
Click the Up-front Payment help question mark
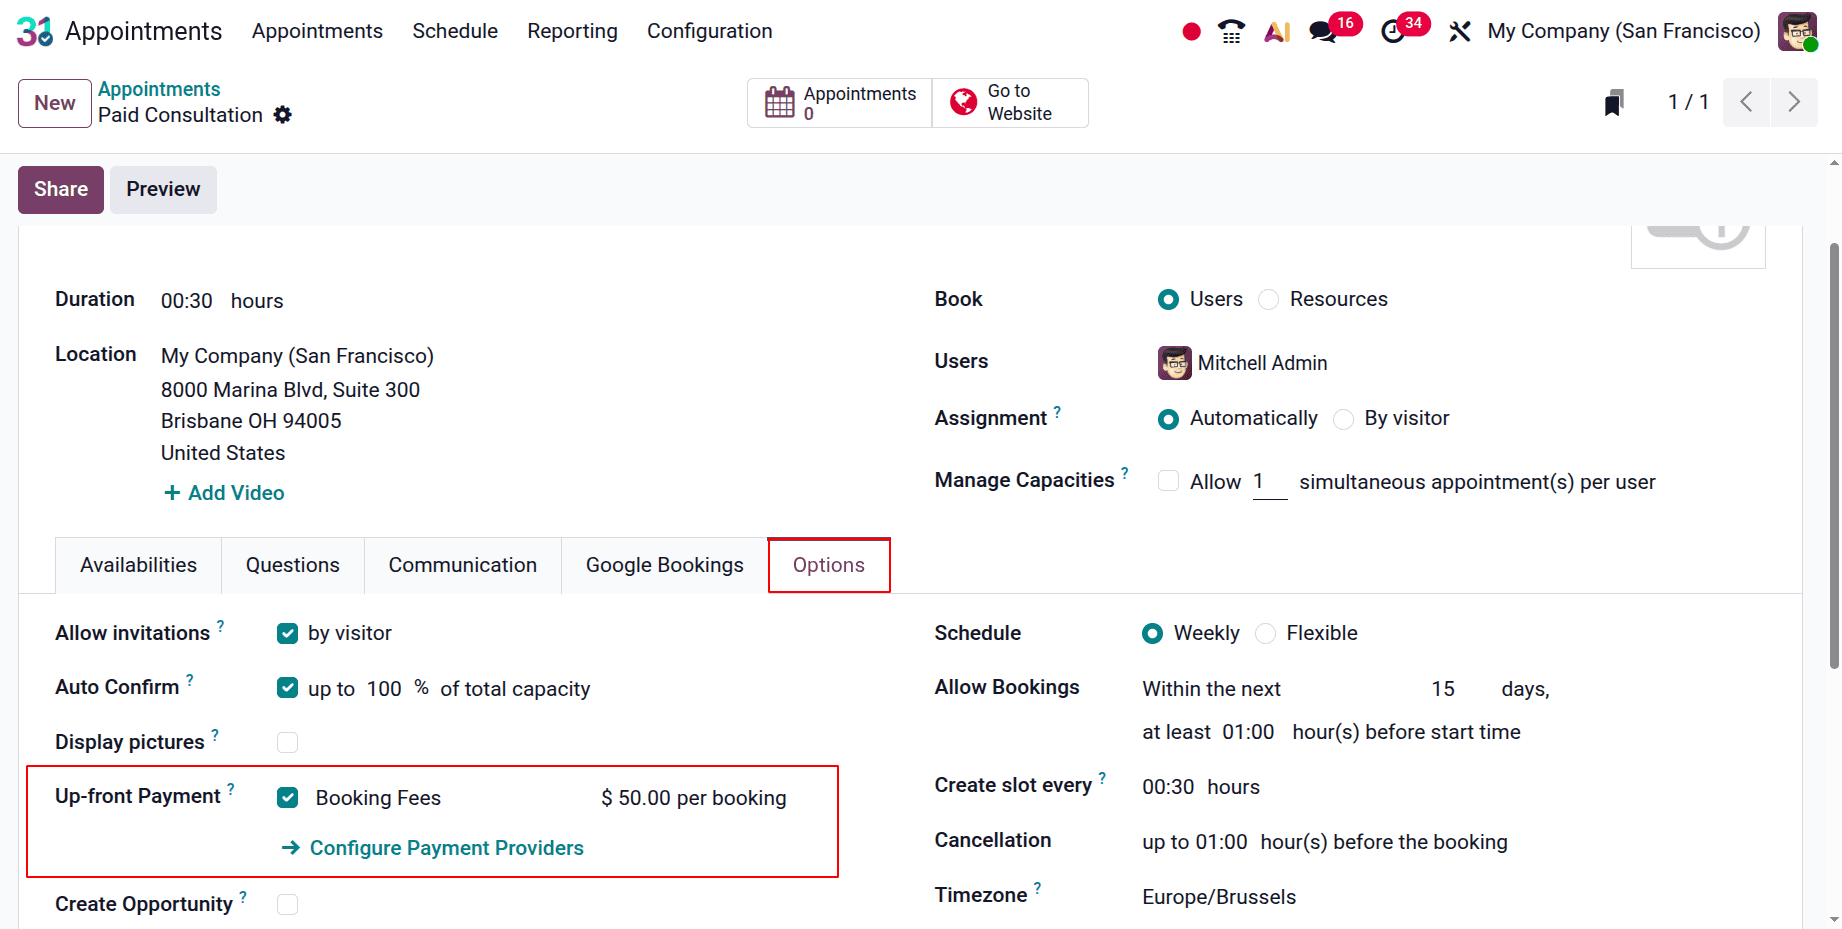(230, 789)
